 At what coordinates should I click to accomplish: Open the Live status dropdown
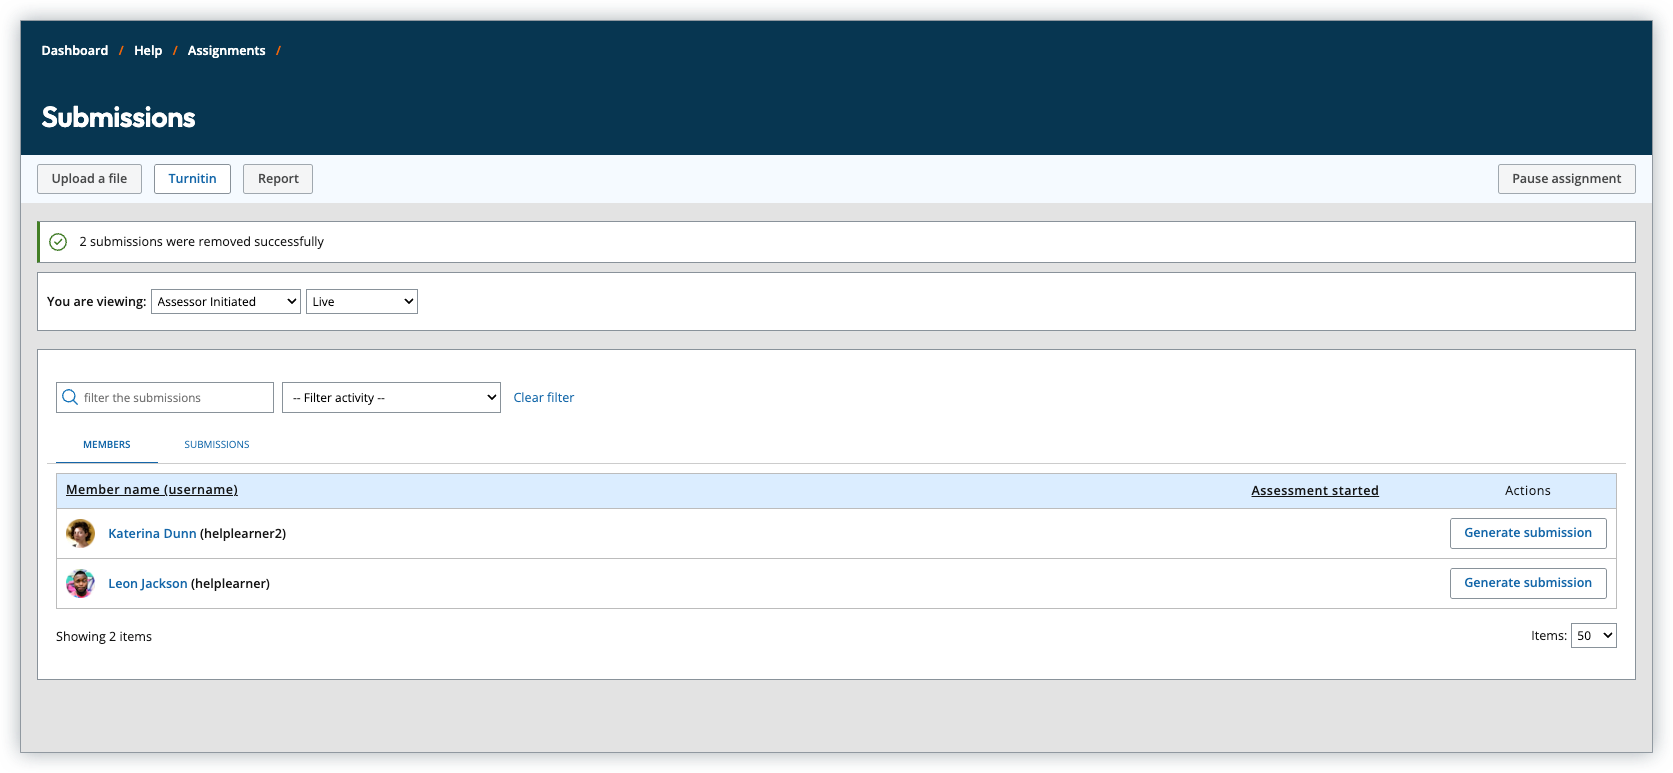pyautogui.click(x=362, y=301)
